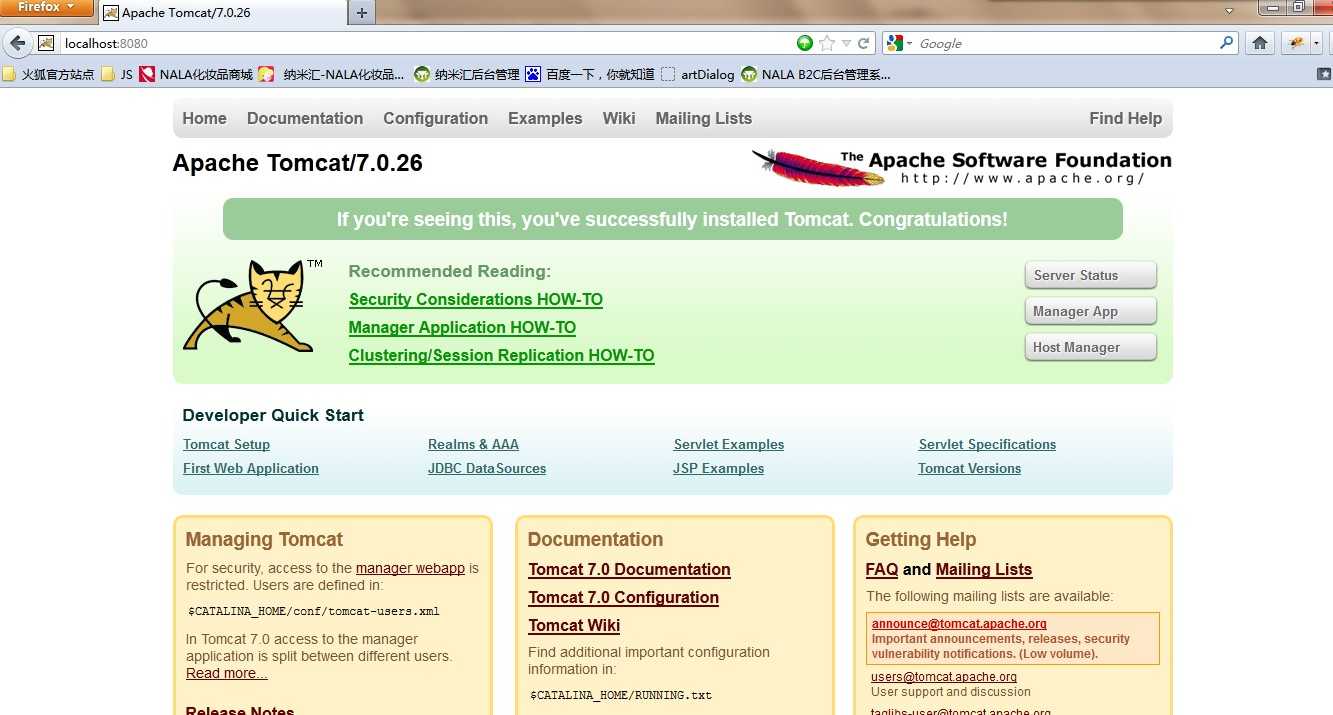This screenshot has height=715, width=1333.
Task: Open the 火狐官方站点 bookmark folder
Action: 48,74
